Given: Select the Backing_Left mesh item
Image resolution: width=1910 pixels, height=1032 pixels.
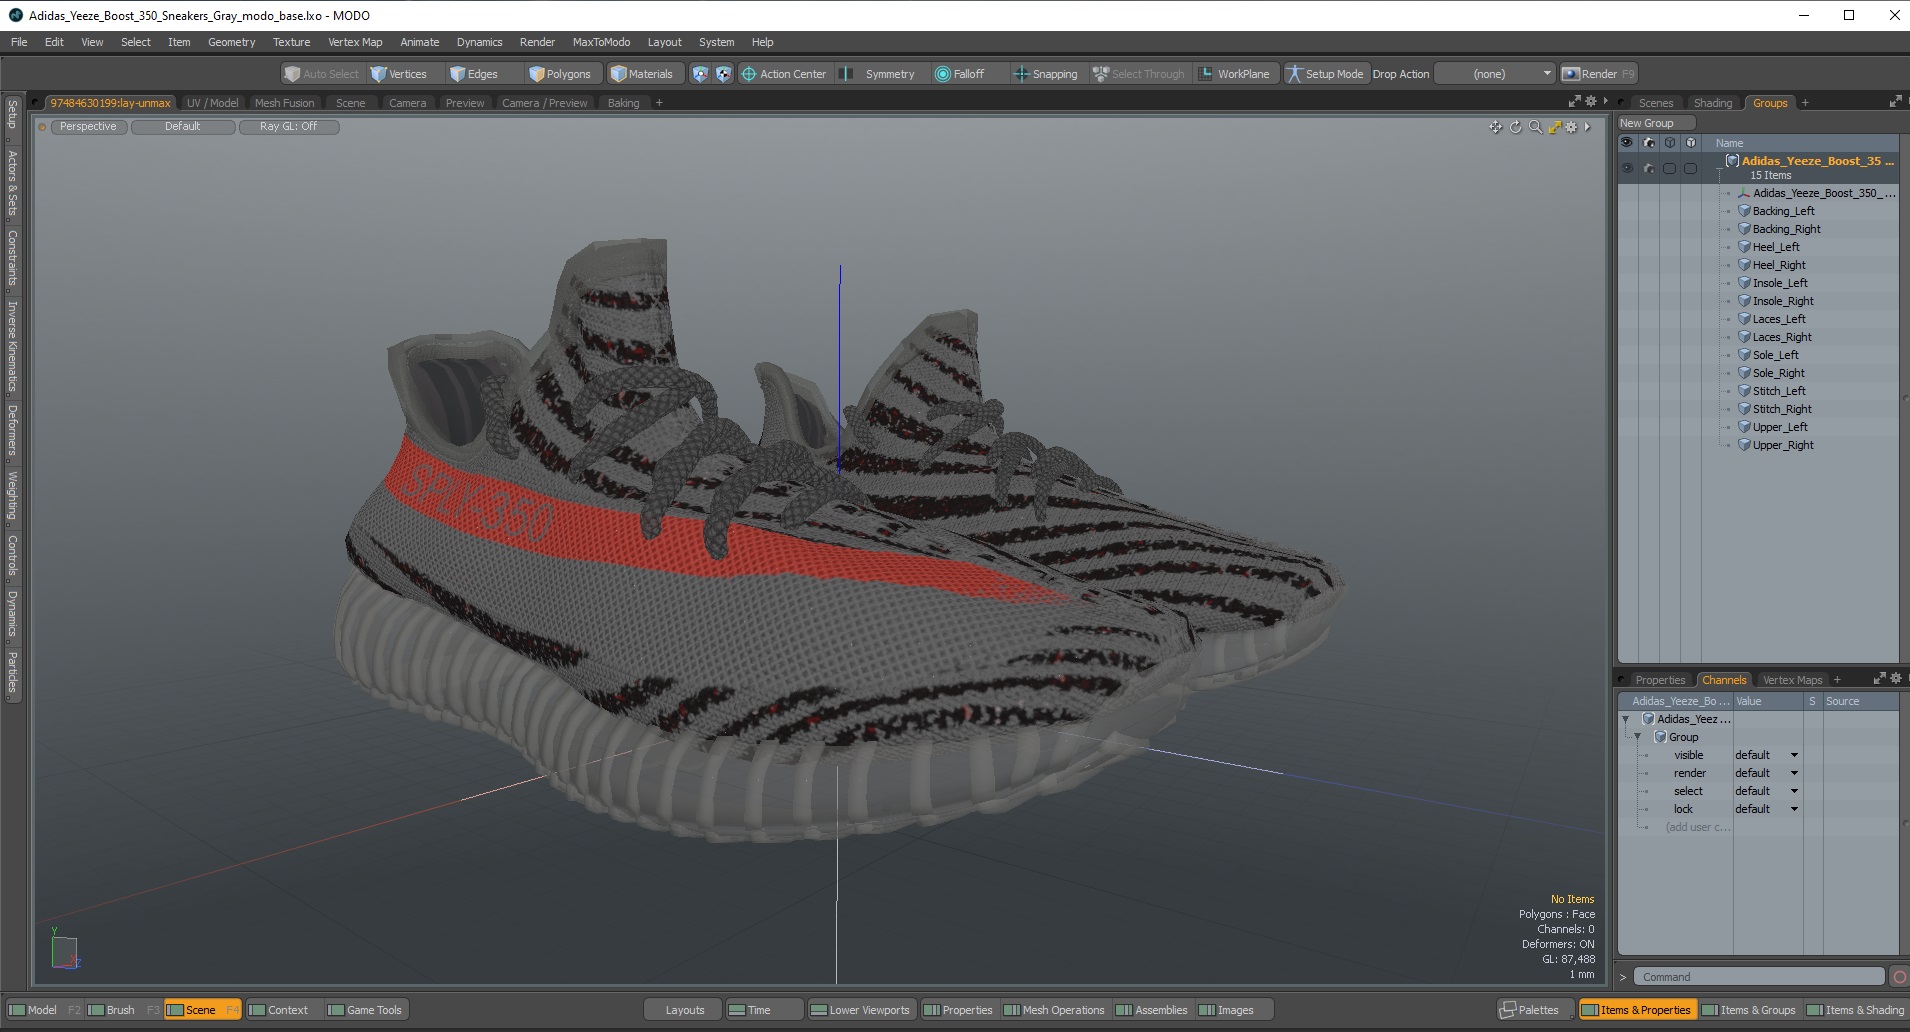Looking at the screenshot, I should [x=1783, y=211].
